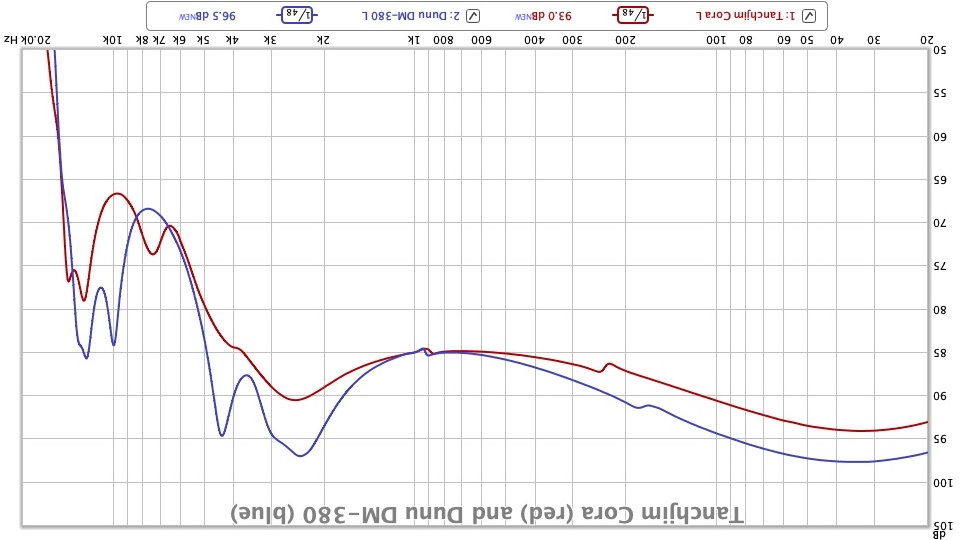Screen dimensions: 974x540
Task: Click the graph title mentioning Tanchjim Cora and Dunu
Action: pos(487,514)
